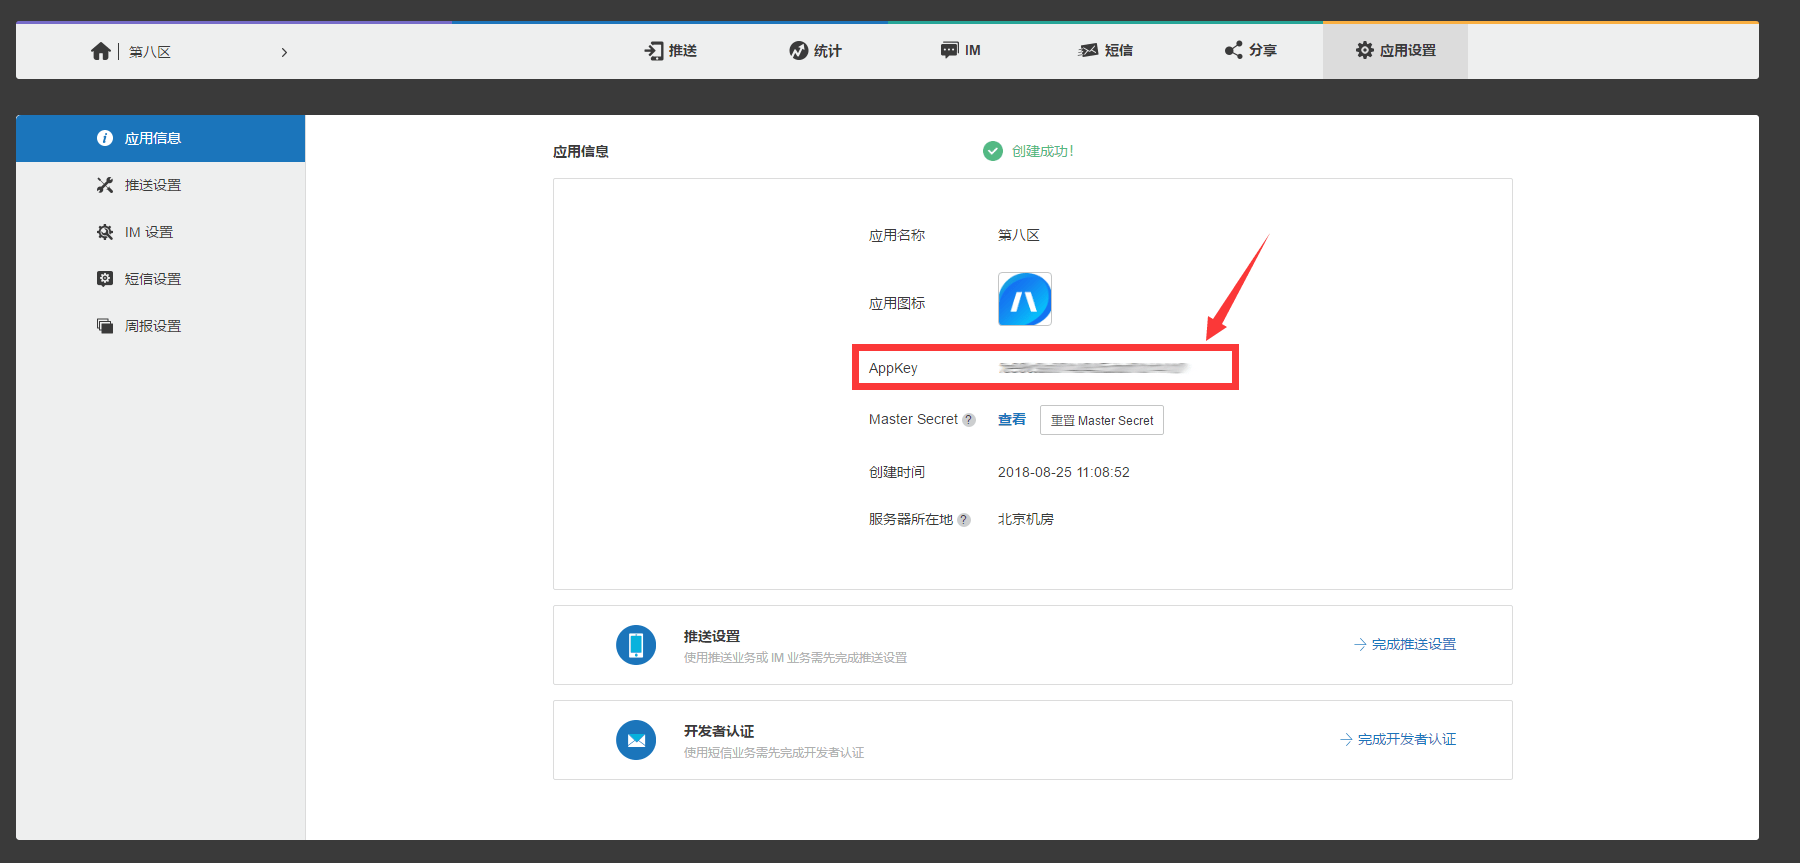Screen dimensions: 1800x863
Task: Switch to the IM tab
Action: click(x=960, y=51)
